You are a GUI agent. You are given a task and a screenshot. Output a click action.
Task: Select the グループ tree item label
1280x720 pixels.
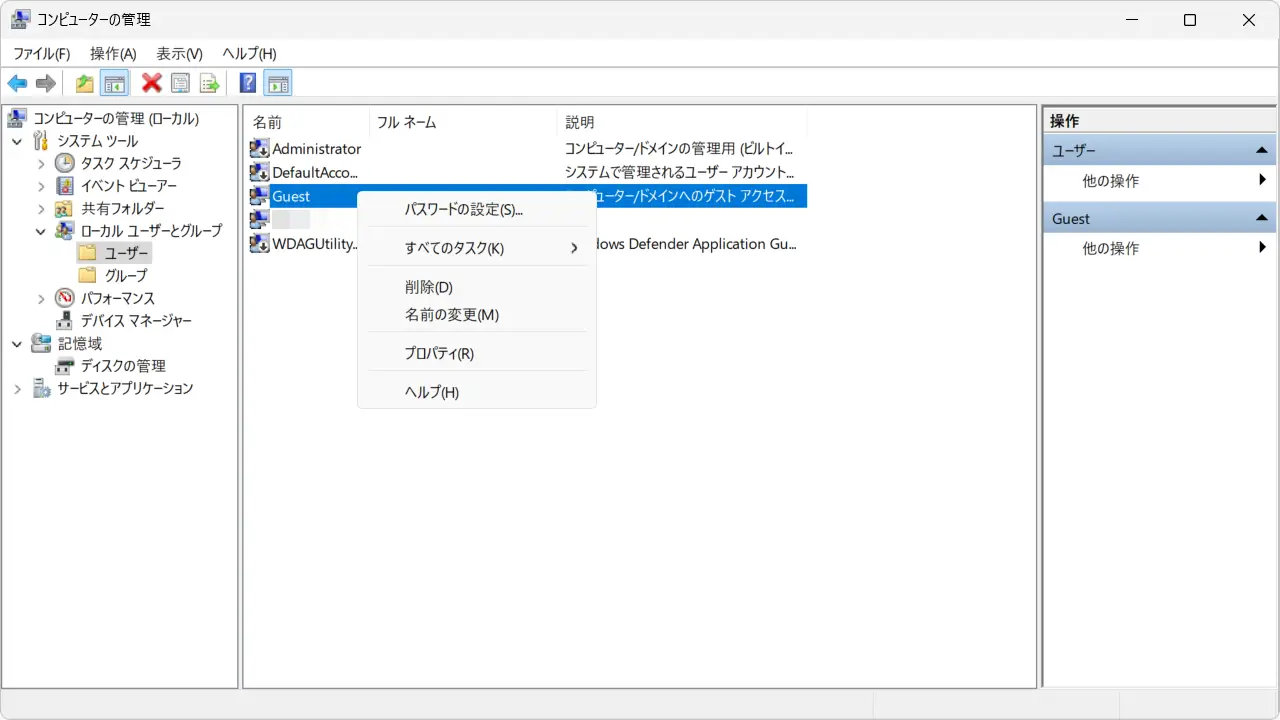(x=126, y=275)
